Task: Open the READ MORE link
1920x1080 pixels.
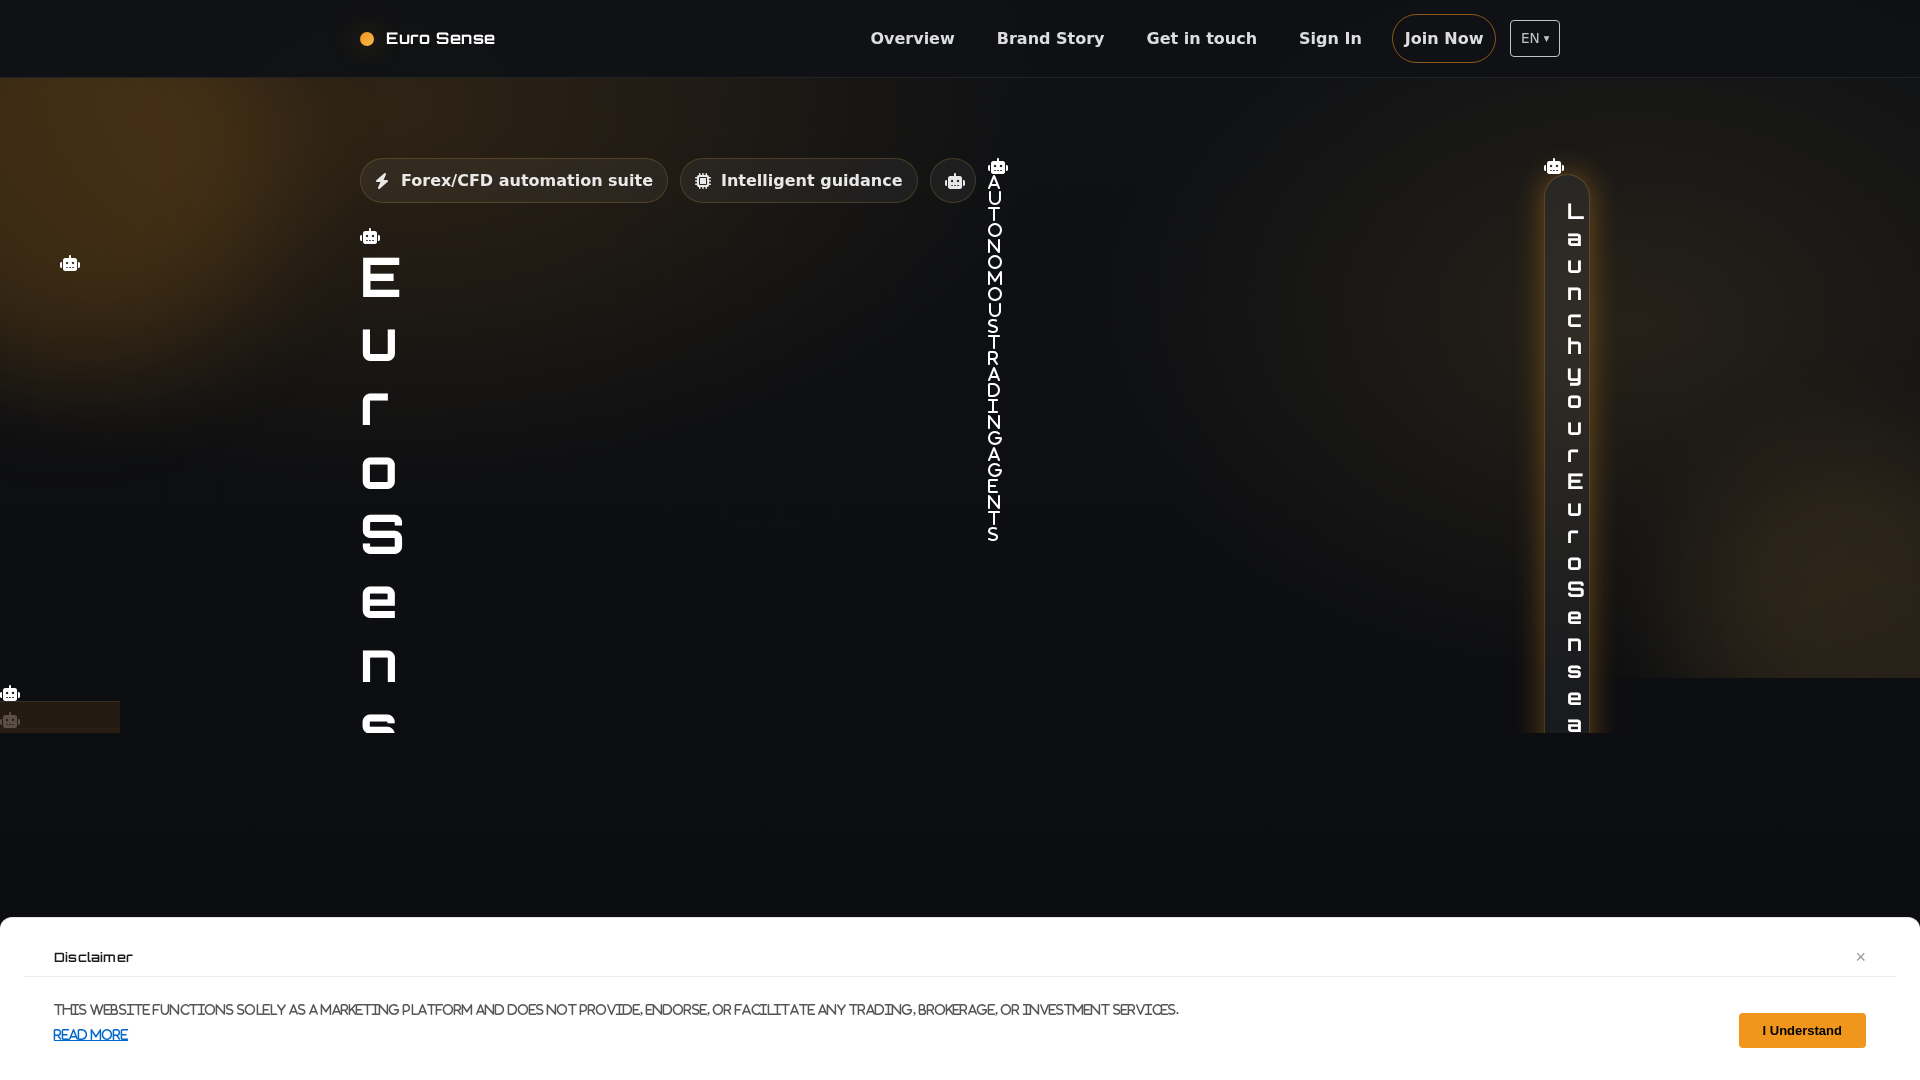Action: (90, 1034)
